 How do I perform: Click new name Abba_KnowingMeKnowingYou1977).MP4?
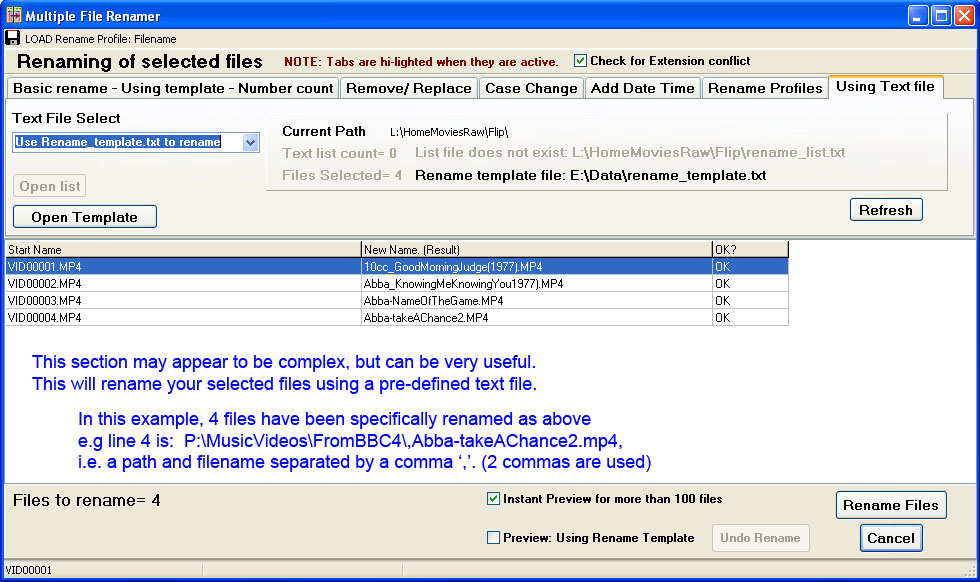tap(463, 284)
